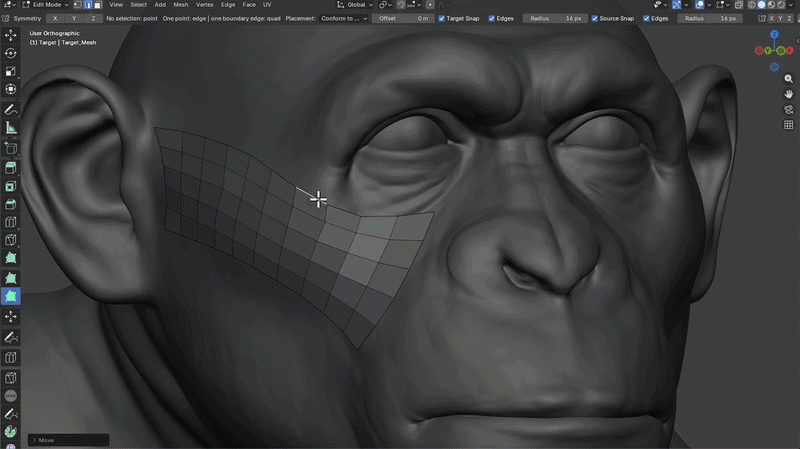Select the Move tool above the Rotate tool
Screen dimensions: 800x449
(11, 35)
